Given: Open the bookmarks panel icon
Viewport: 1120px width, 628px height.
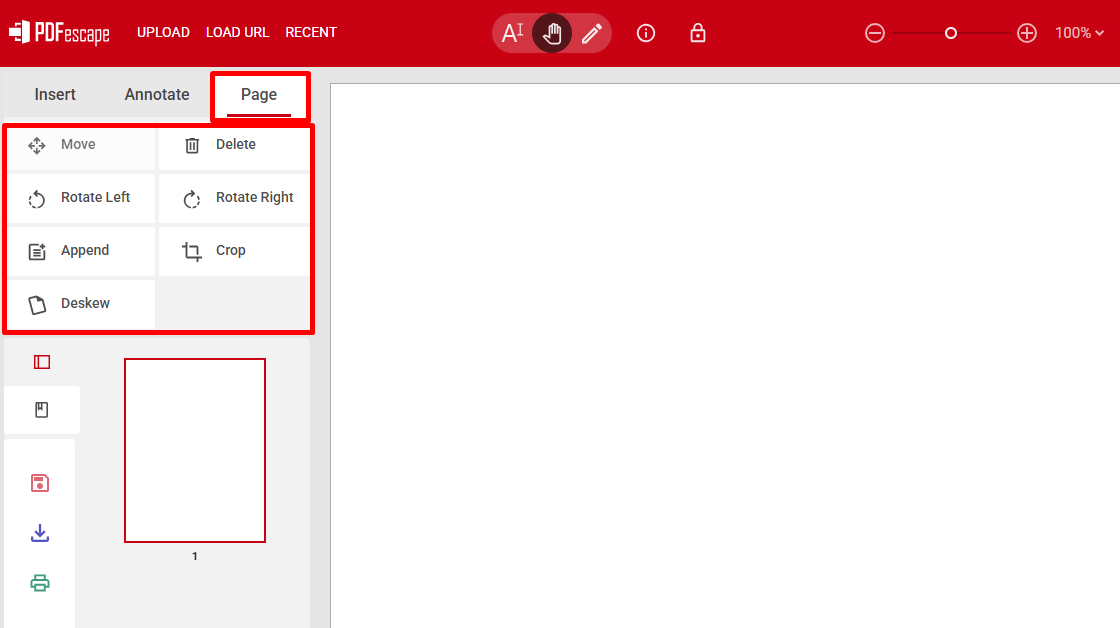Looking at the screenshot, I should [x=42, y=410].
